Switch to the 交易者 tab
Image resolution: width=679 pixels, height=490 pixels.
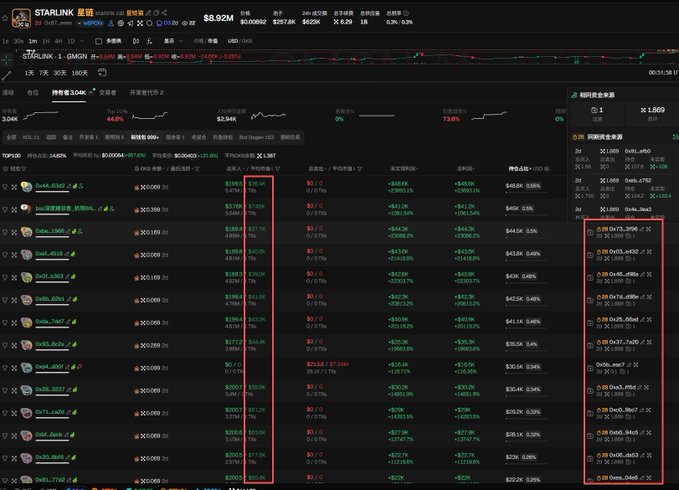pyautogui.click(x=107, y=93)
